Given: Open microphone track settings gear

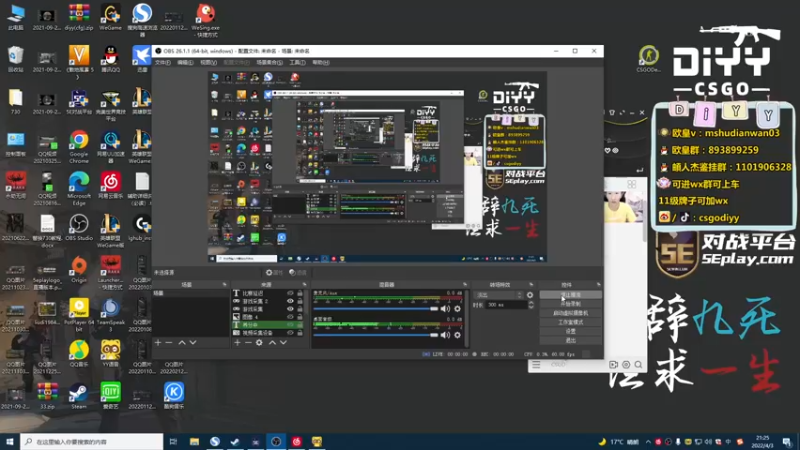Looking at the screenshot, I should click(458, 309).
